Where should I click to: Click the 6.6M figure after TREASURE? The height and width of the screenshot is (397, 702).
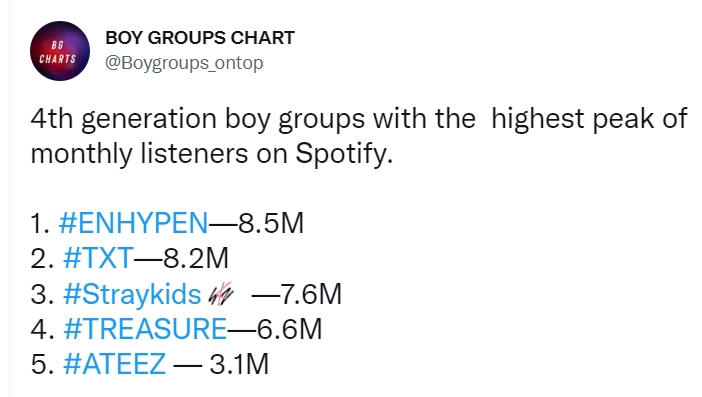289,329
